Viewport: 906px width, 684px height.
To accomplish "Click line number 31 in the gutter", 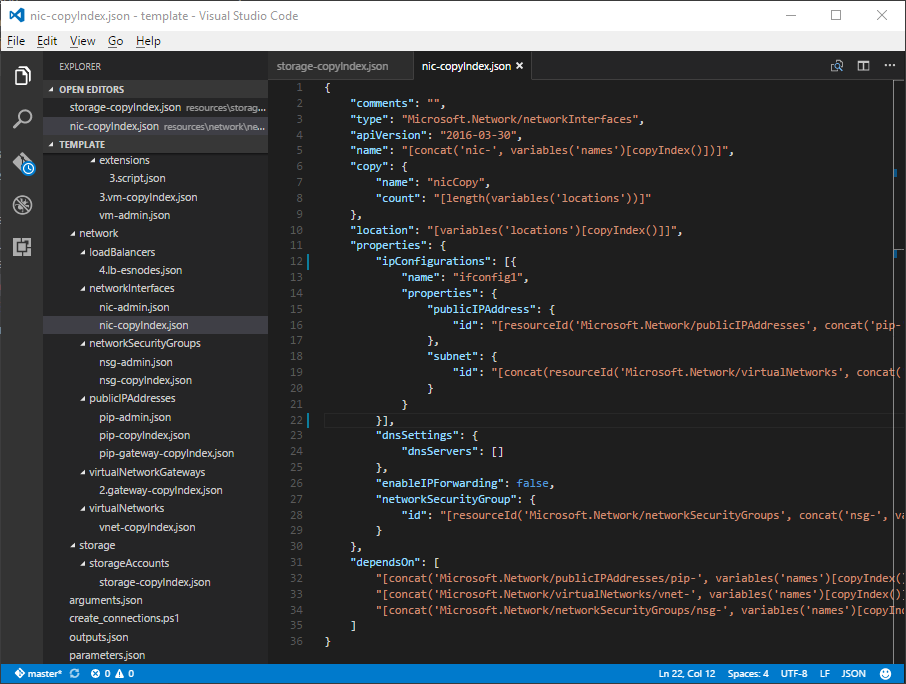I will click(296, 562).
